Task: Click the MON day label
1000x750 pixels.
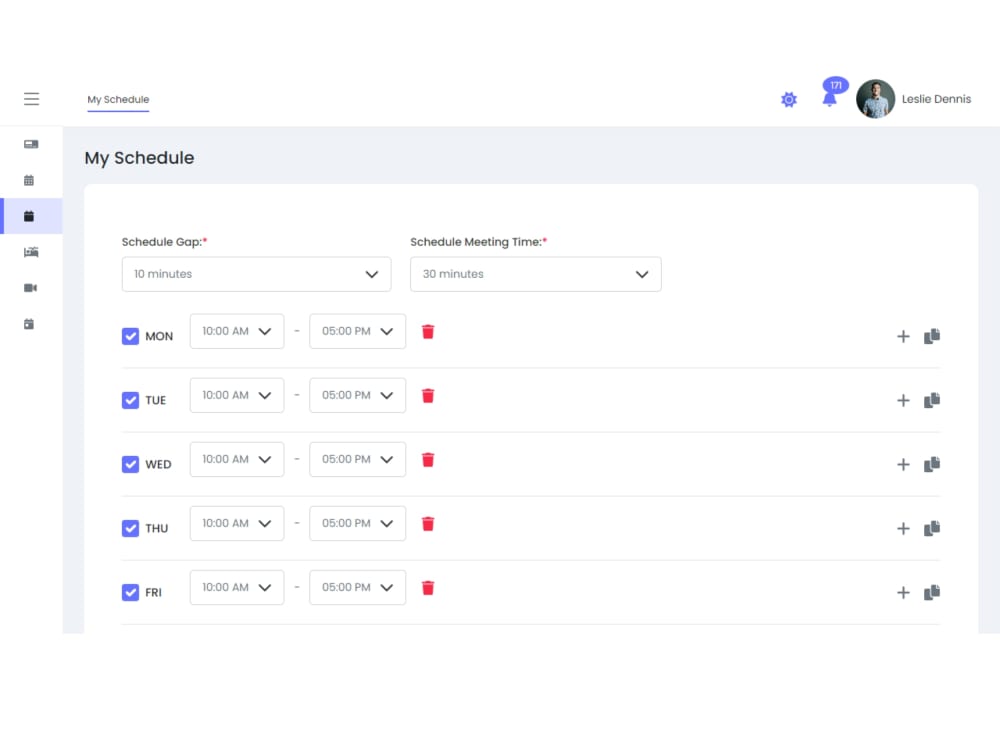Action: pos(159,337)
